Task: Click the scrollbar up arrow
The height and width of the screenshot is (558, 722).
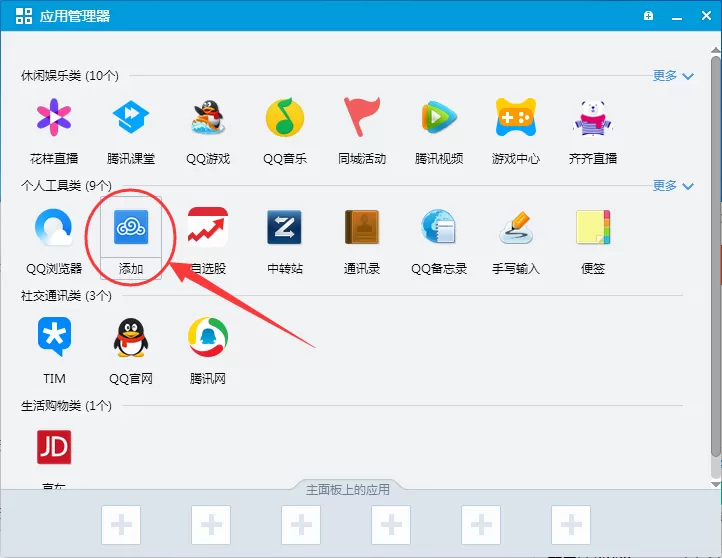Action: (x=716, y=50)
